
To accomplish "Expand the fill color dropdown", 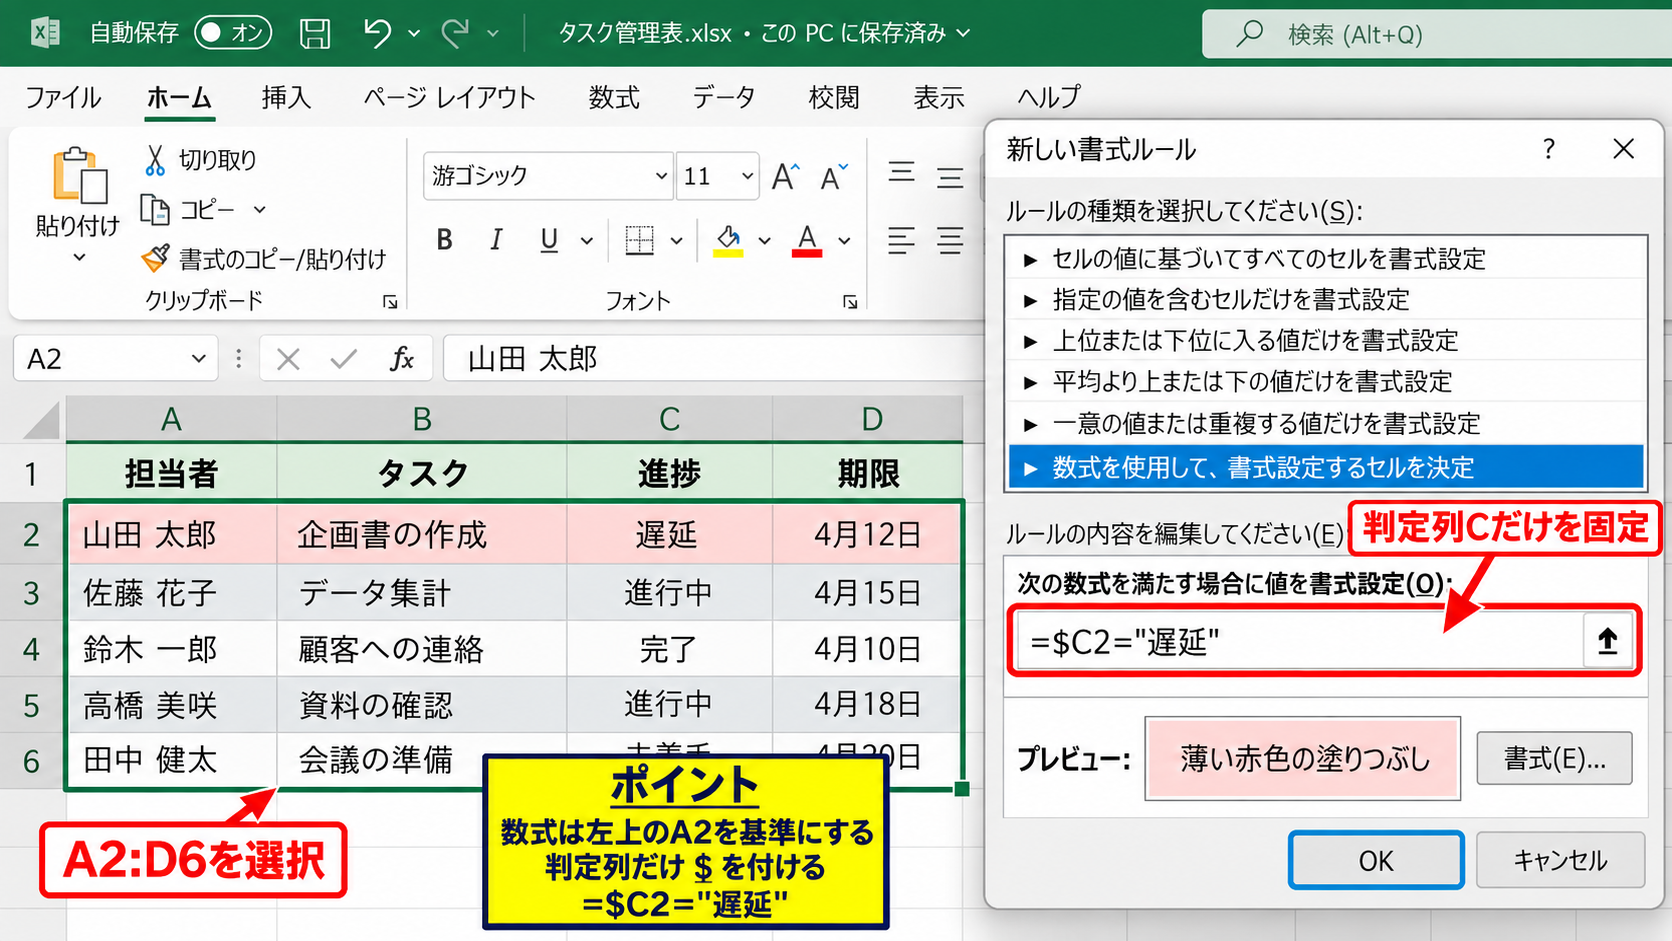I will [x=765, y=241].
